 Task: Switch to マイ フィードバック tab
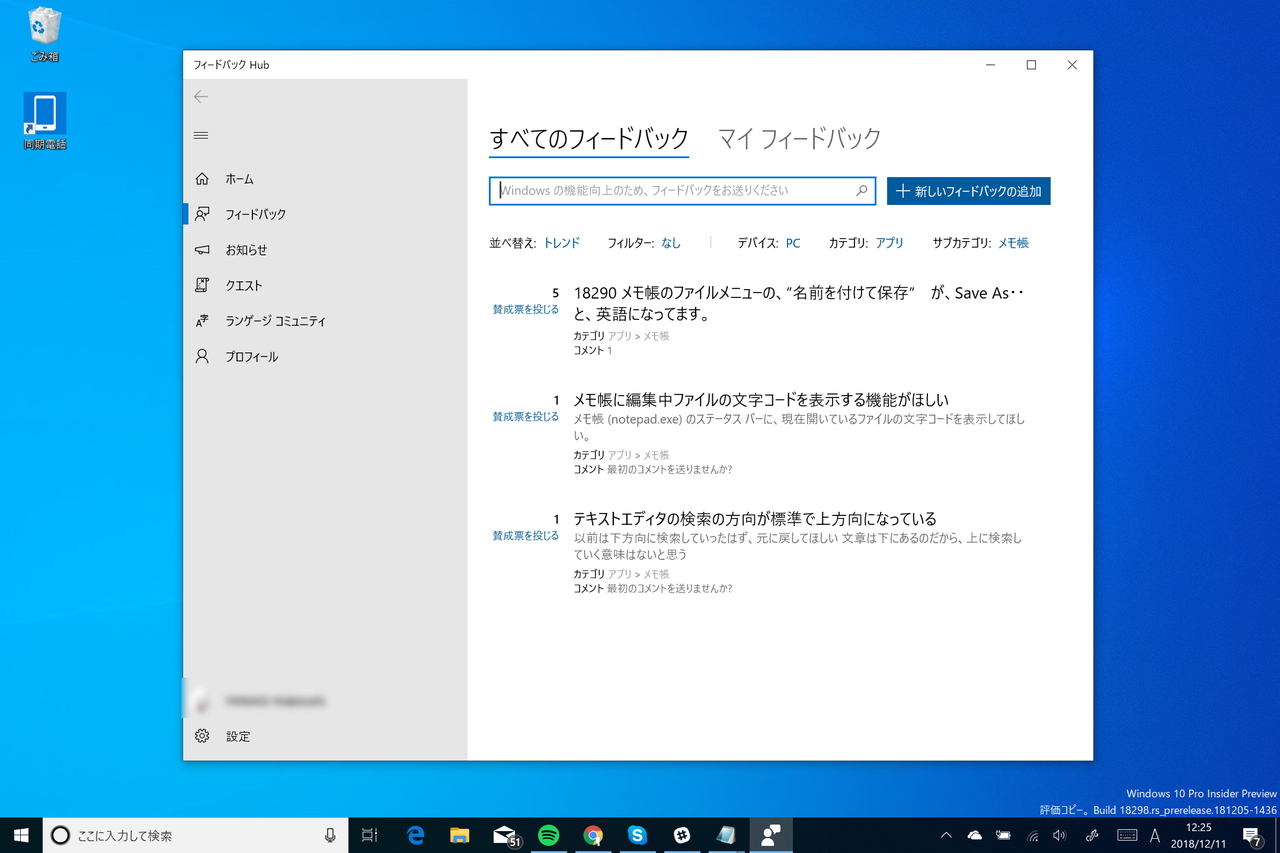click(799, 139)
